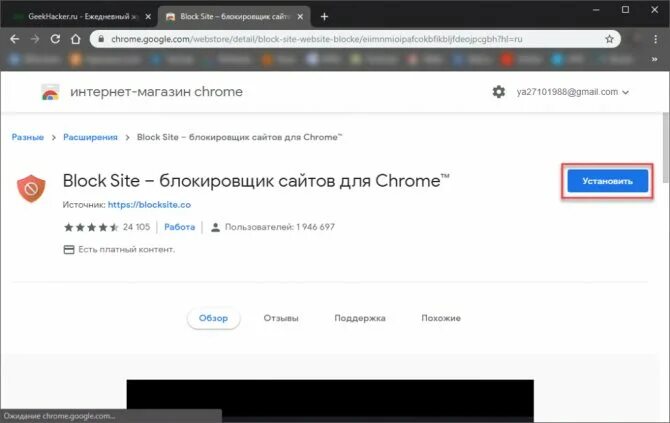Click the Chrome Web Store logo

coord(50,92)
